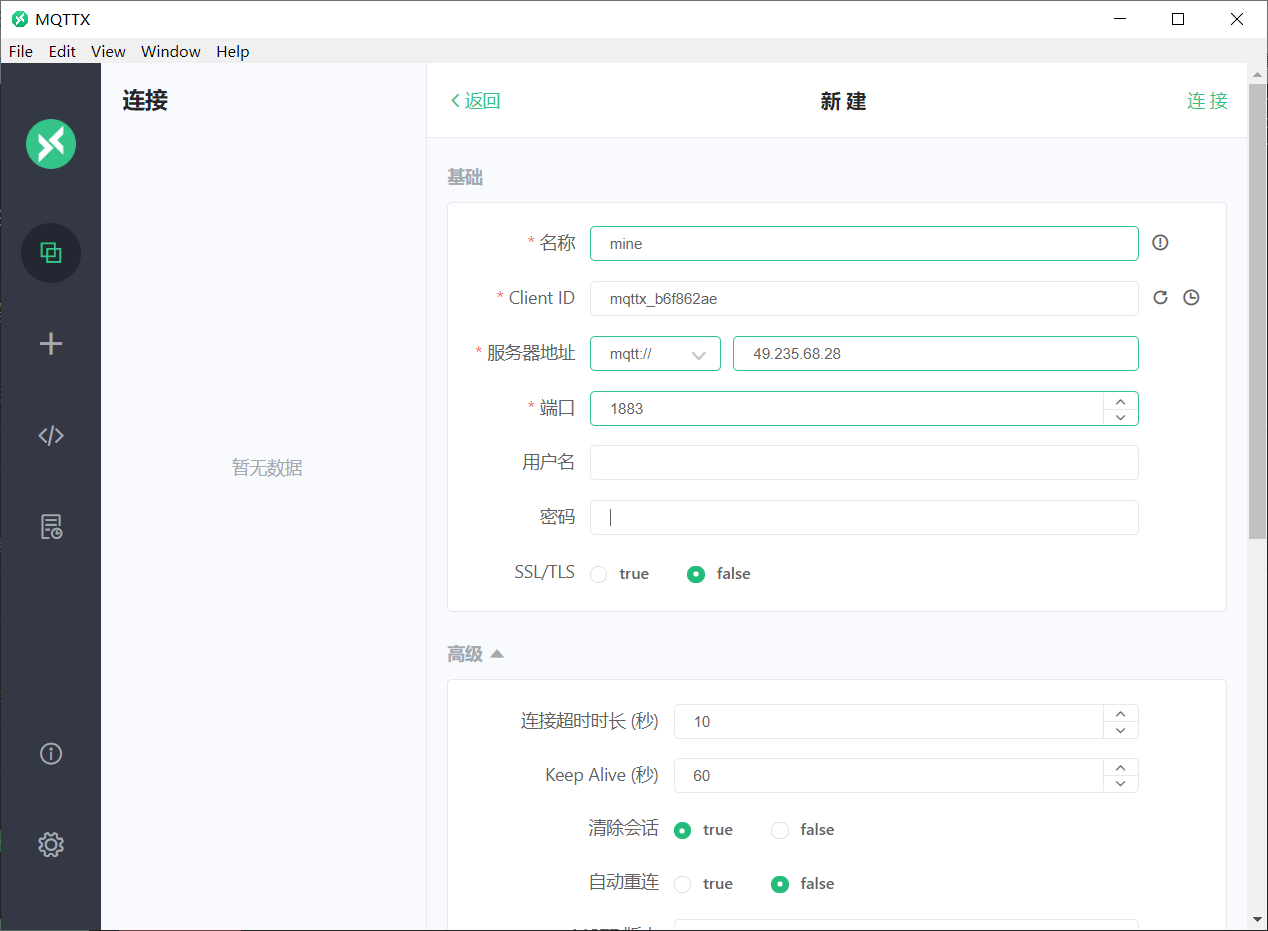Open the Settings gear icon
Viewport: 1268px width, 931px height.
pos(51,844)
